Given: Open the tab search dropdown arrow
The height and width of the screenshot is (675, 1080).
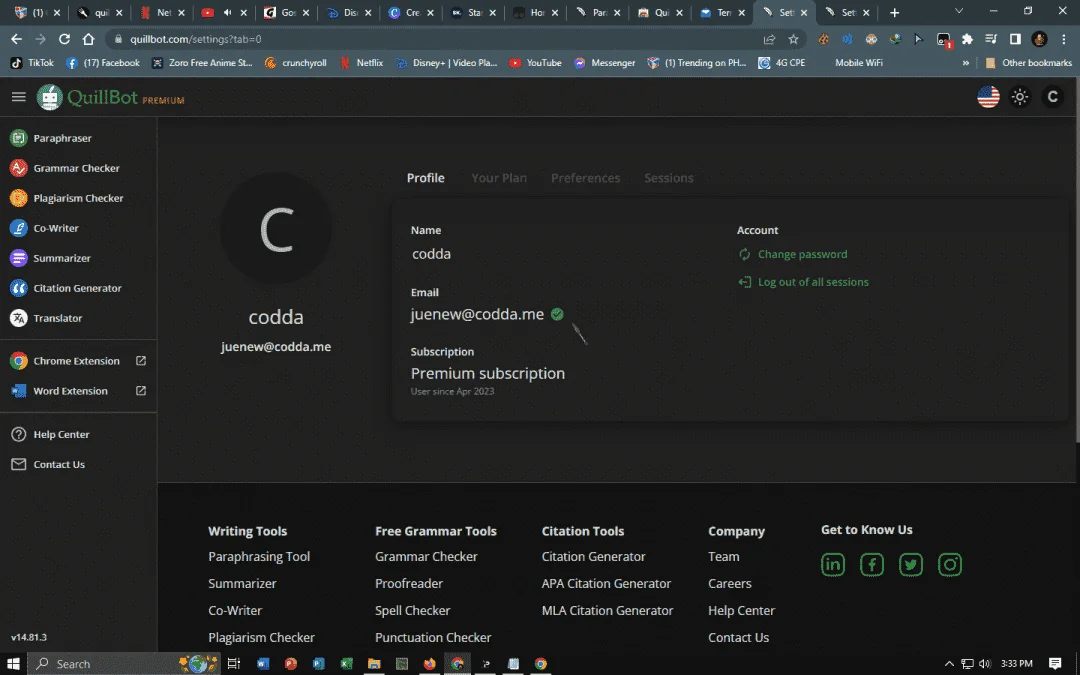Looking at the screenshot, I should click(x=959, y=12).
